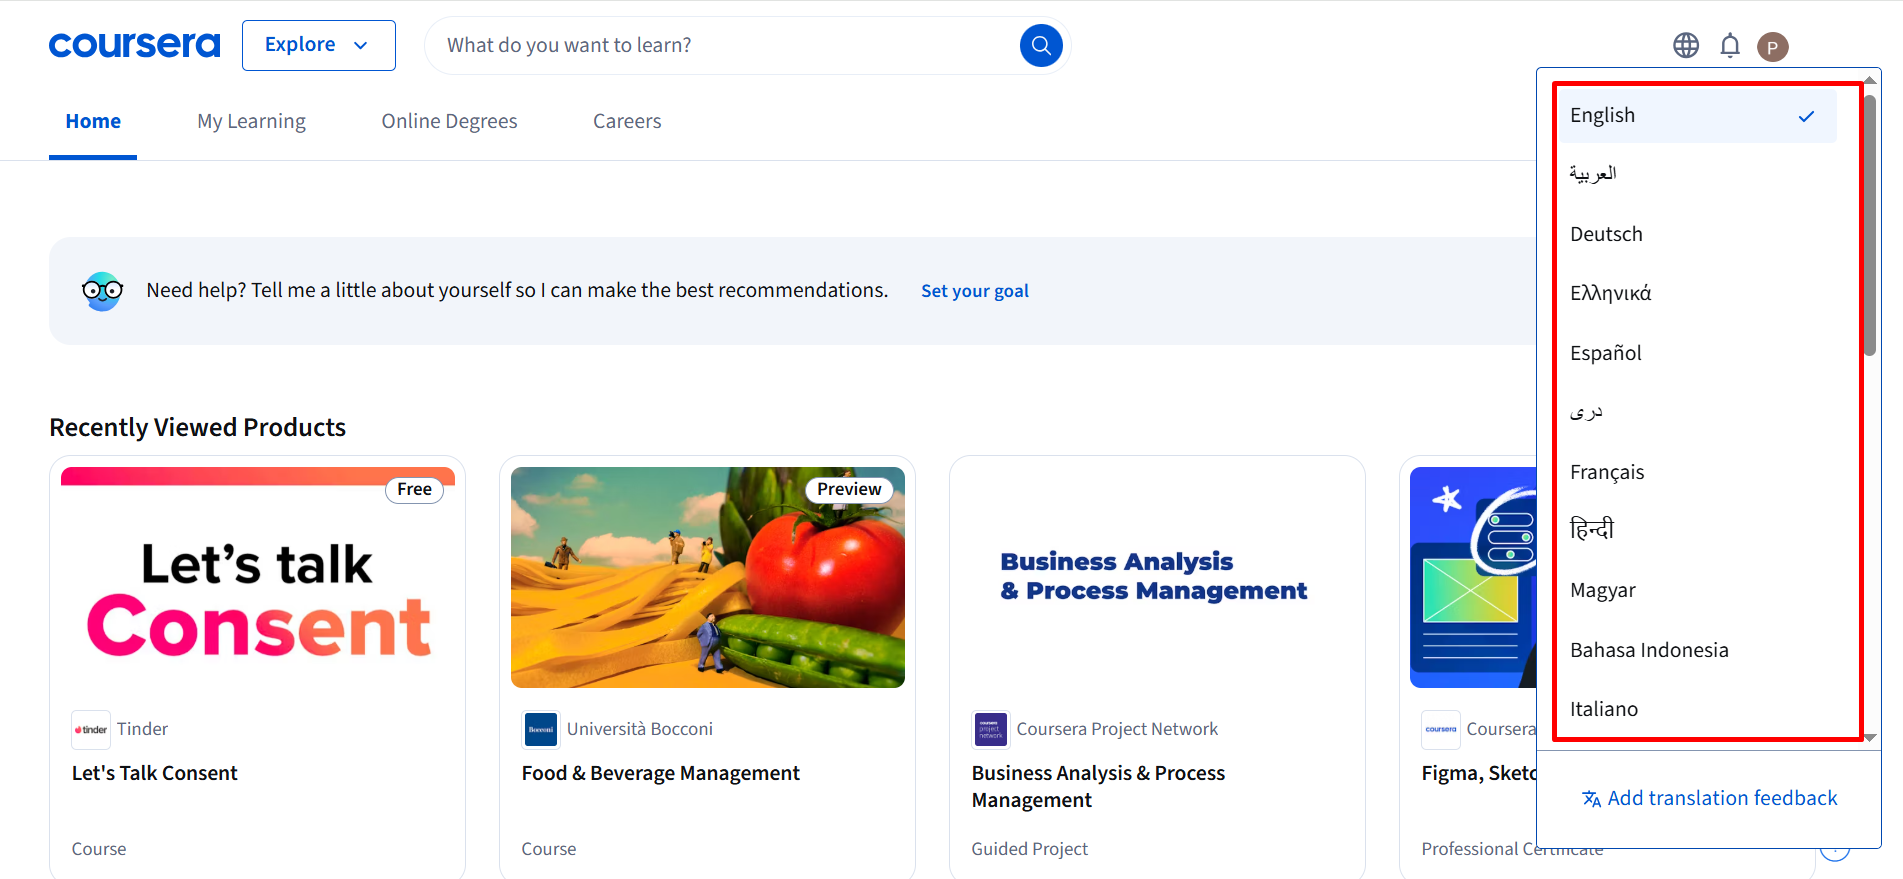
Task: Click Università Bocconi provider name
Action: pyautogui.click(x=640, y=729)
